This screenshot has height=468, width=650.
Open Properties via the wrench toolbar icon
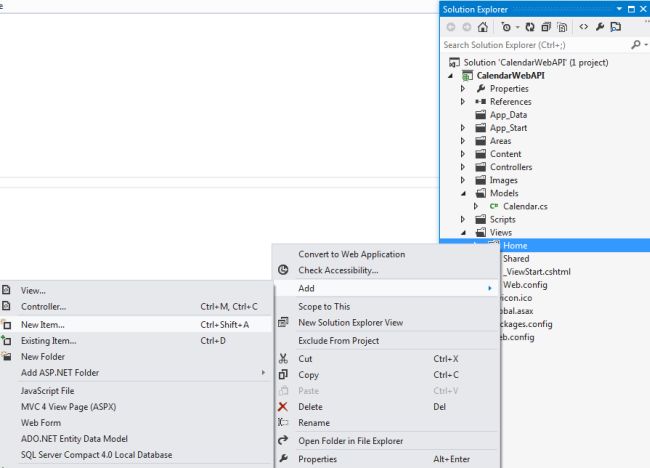600,27
